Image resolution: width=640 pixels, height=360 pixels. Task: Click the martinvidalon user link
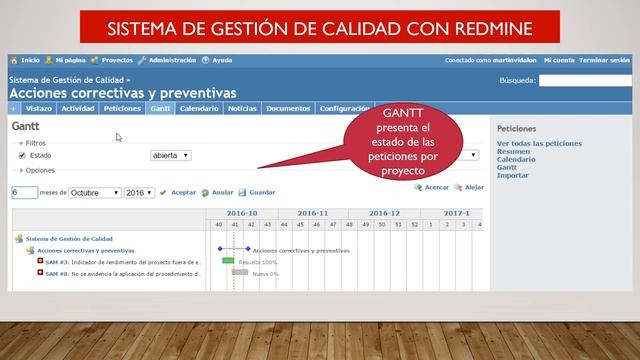514,60
